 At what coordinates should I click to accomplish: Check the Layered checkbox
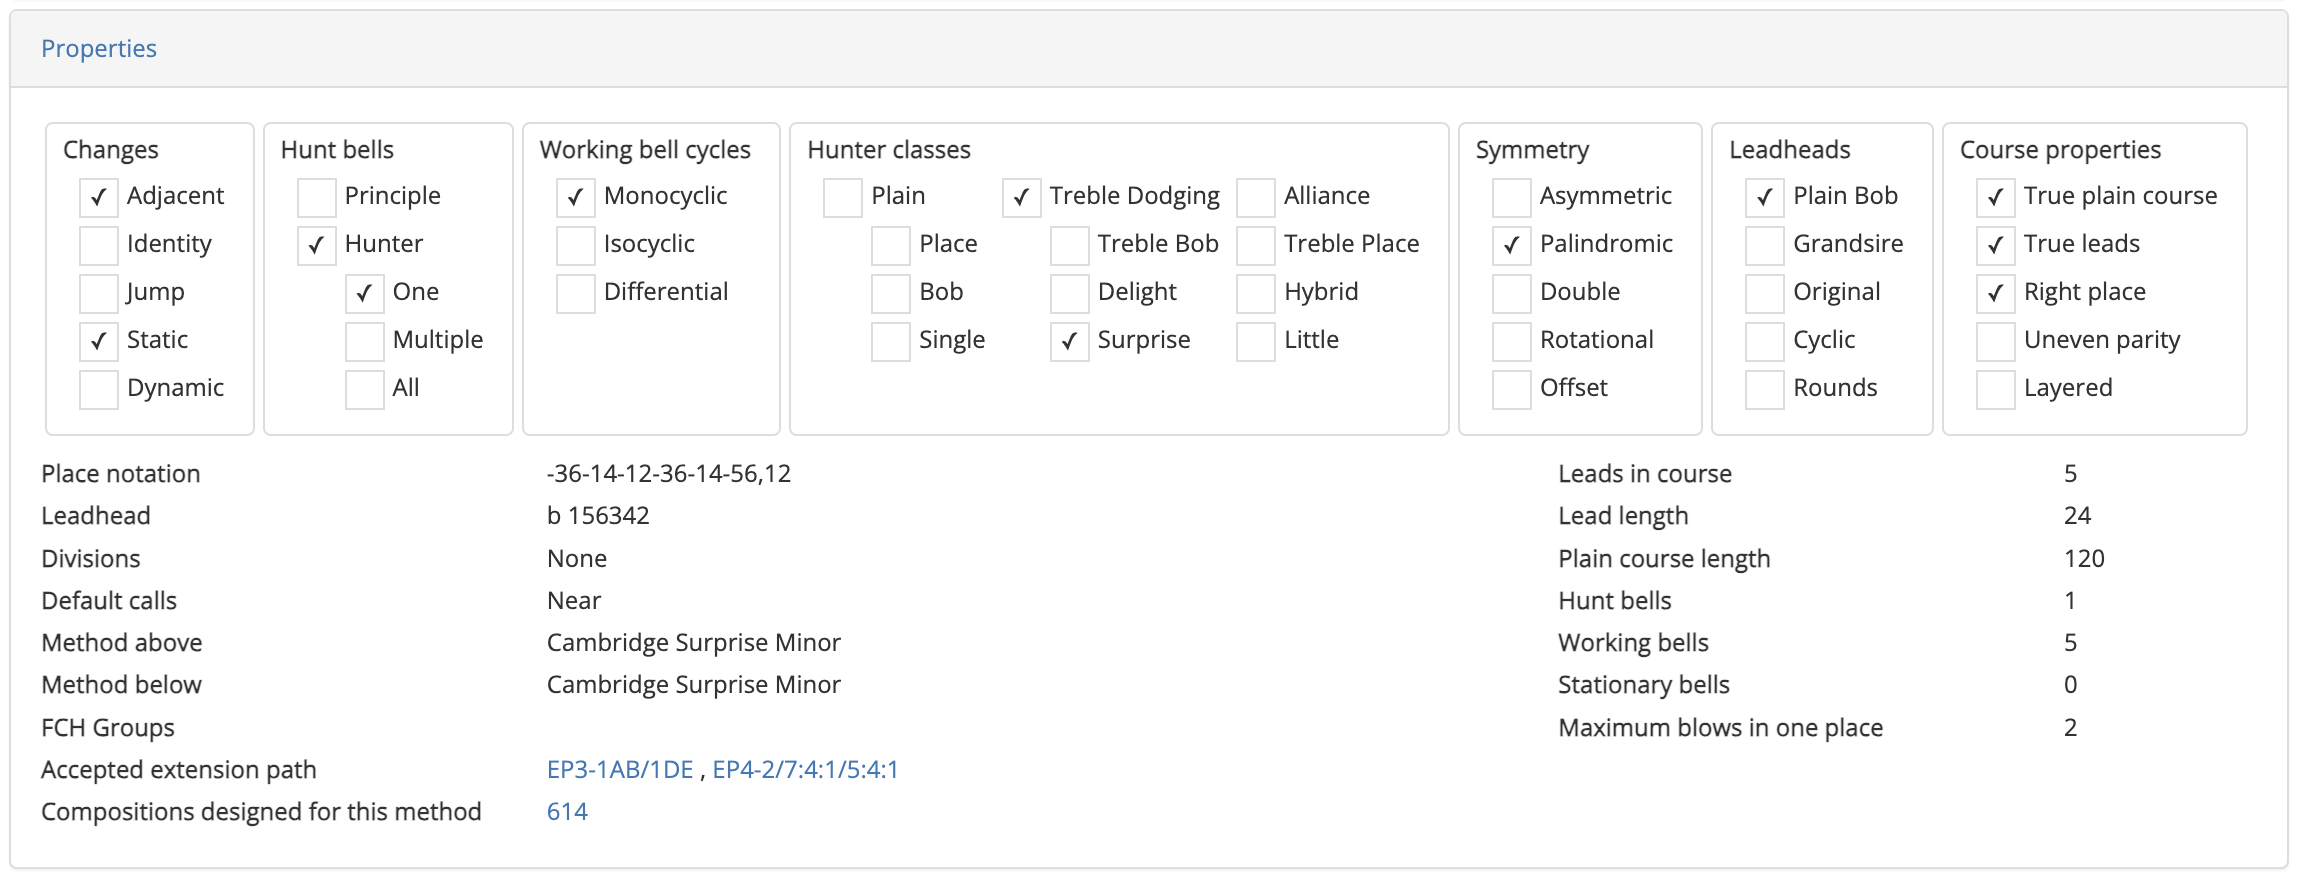pyautogui.click(x=1996, y=389)
